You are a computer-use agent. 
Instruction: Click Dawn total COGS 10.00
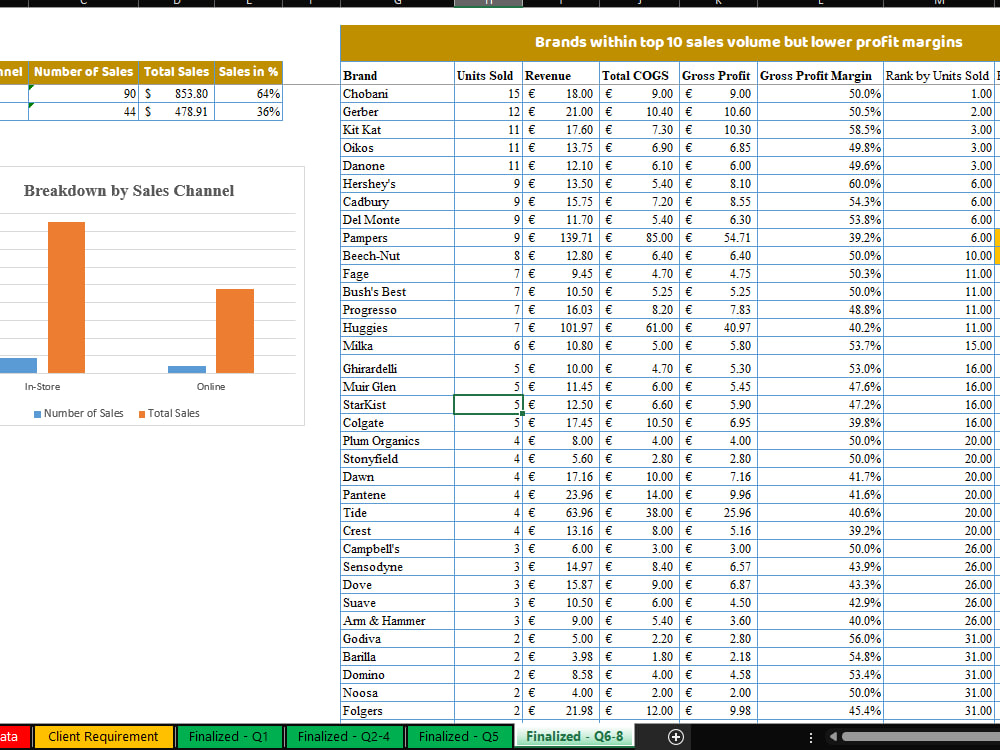click(x=639, y=476)
